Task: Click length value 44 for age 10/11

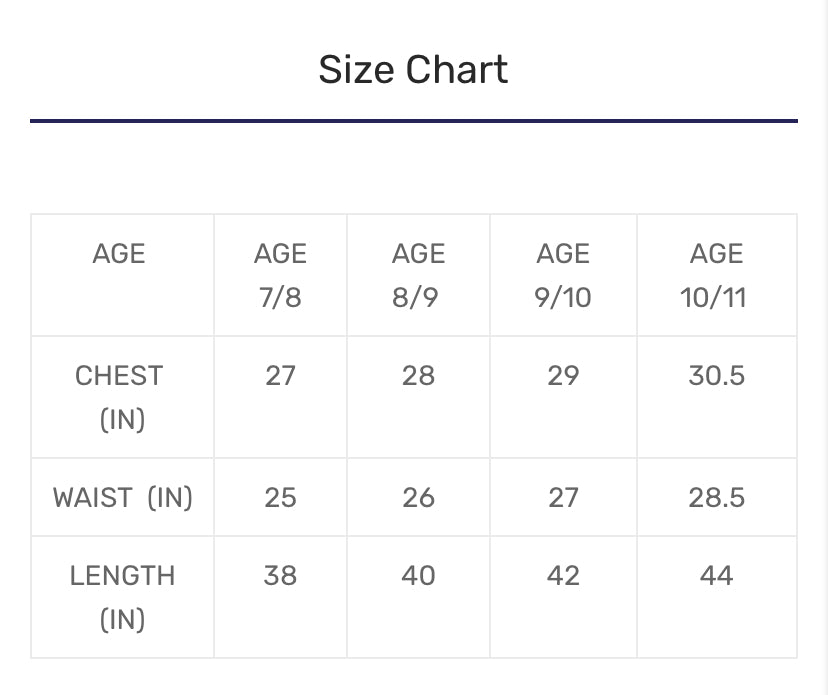Action: click(716, 576)
